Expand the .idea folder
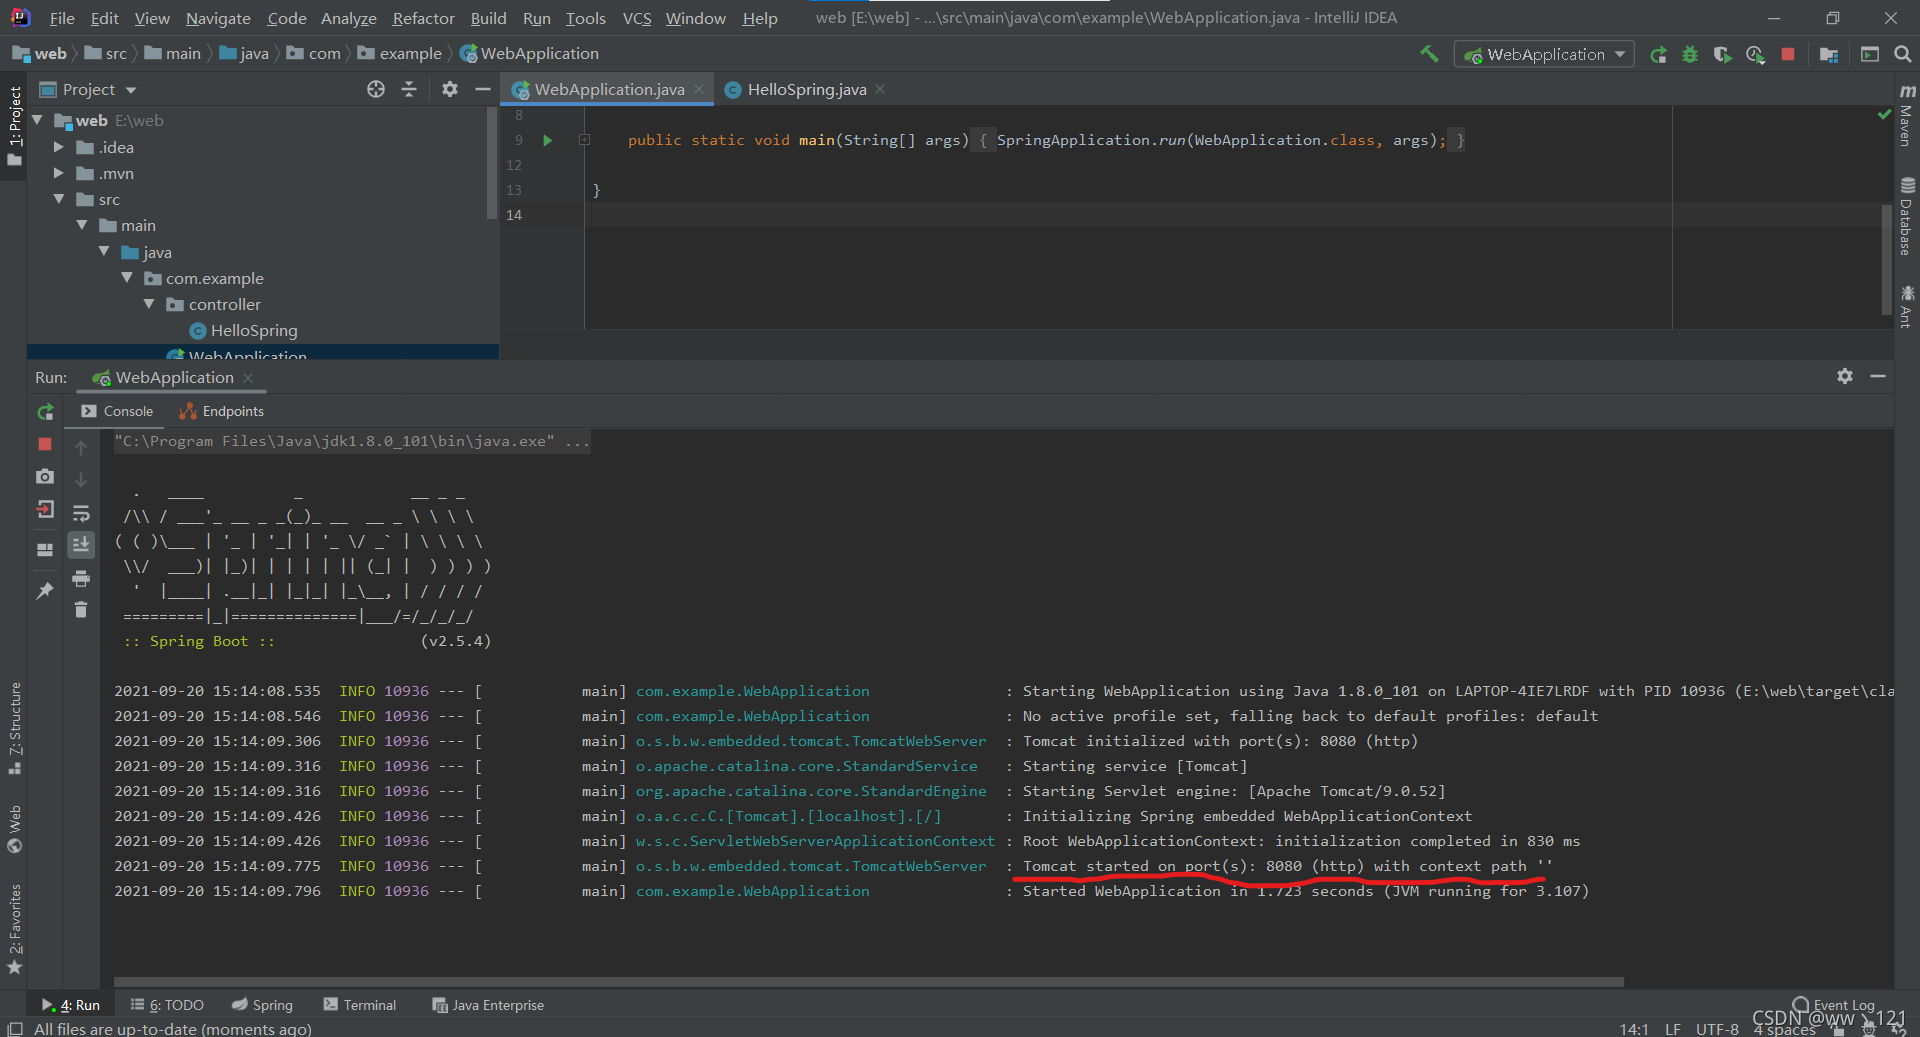The height and width of the screenshot is (1037, 1920). coord(59,147)
